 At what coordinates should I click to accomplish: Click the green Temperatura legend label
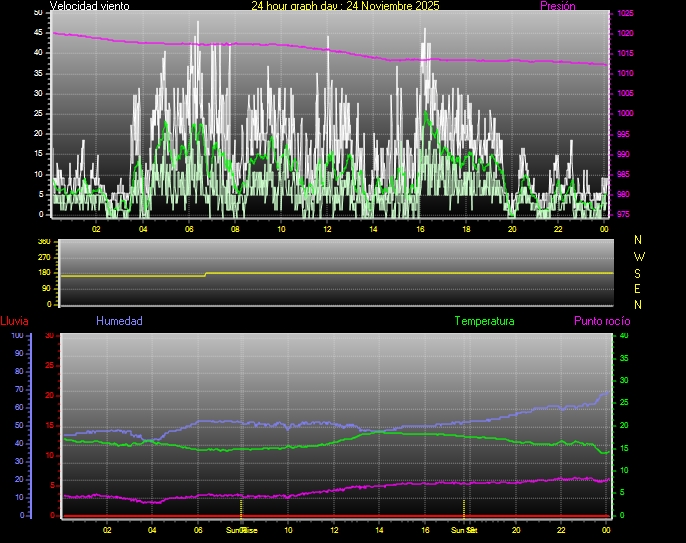(484, 321)
